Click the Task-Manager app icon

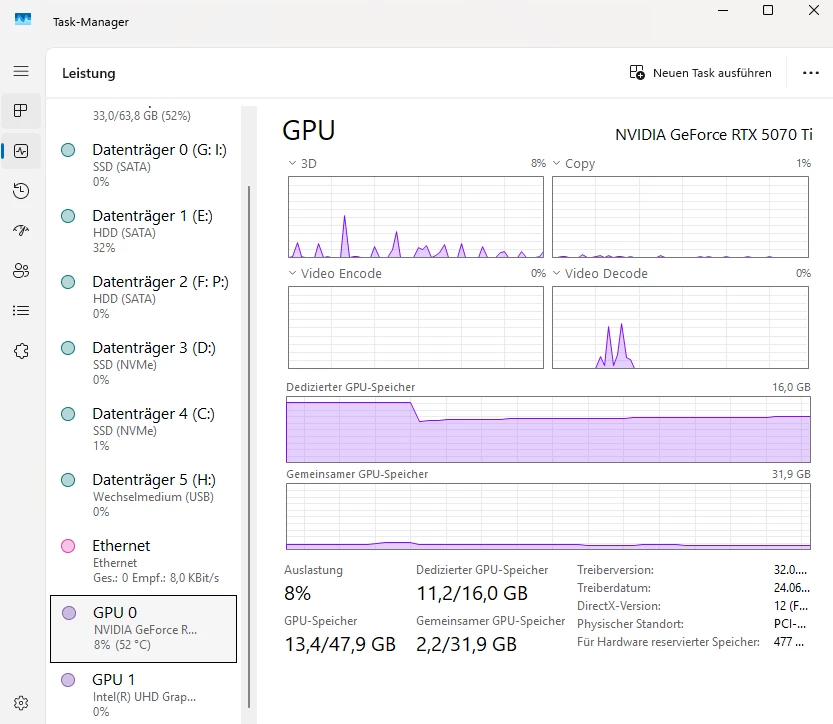pyautogui.click(x=23, y=19)
